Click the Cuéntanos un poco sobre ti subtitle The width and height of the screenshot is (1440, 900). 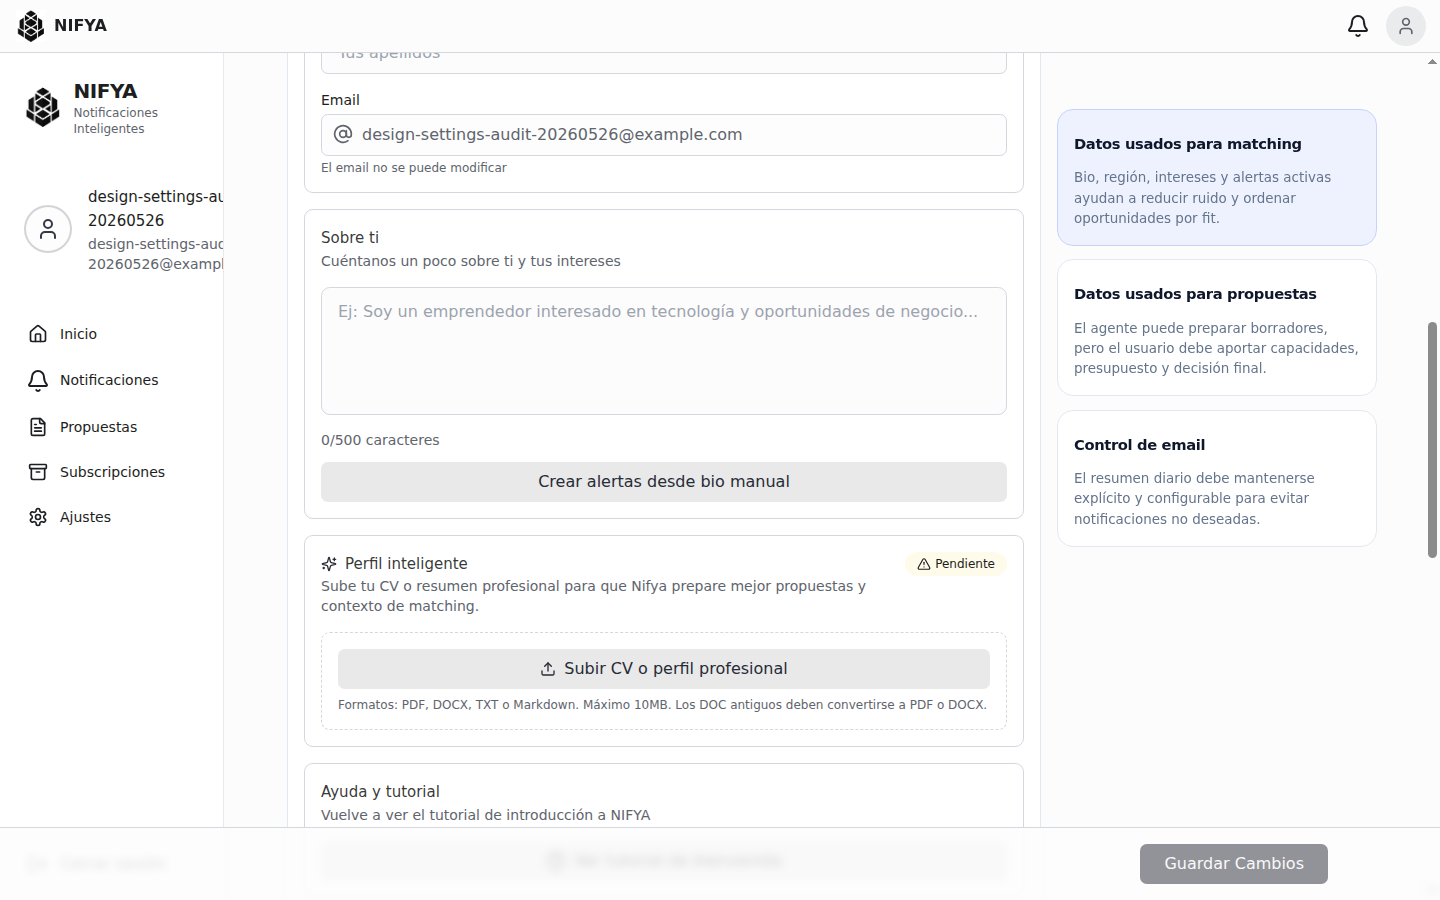click(x=471, y=261)
